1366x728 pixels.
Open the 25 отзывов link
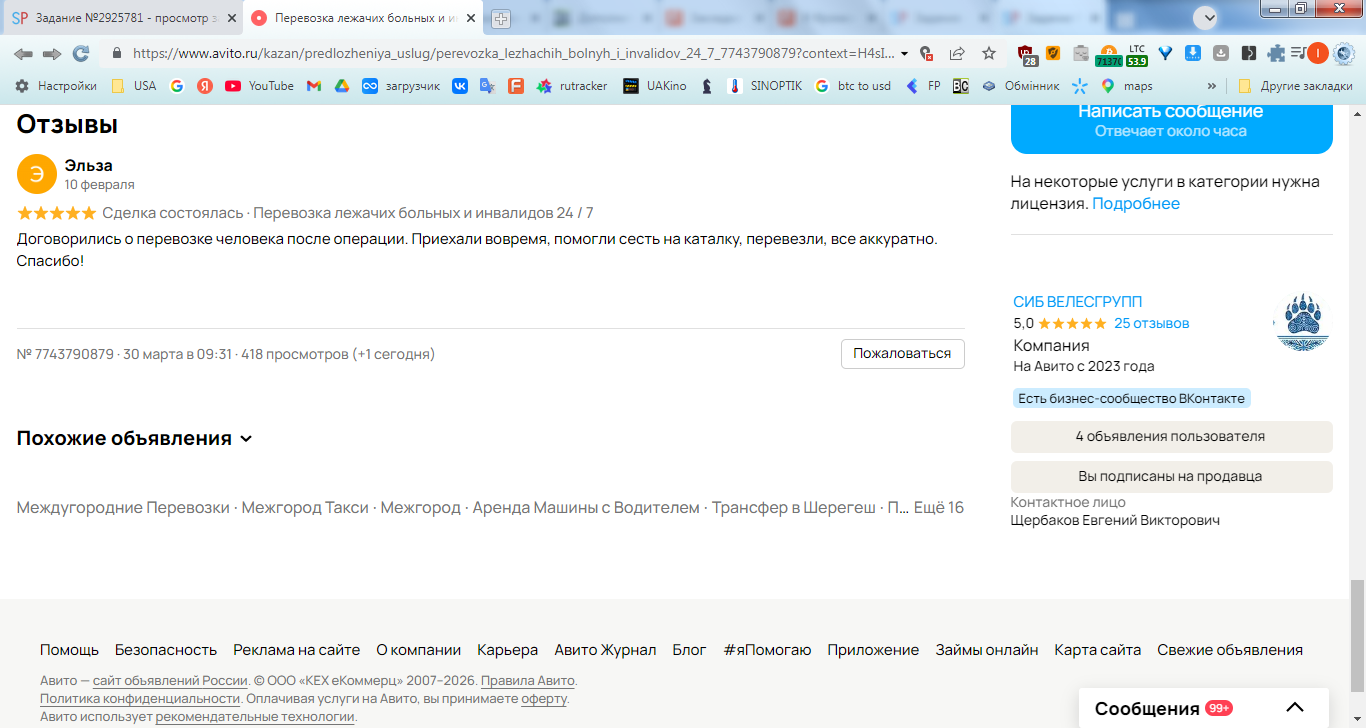[x=1152, y=323]
